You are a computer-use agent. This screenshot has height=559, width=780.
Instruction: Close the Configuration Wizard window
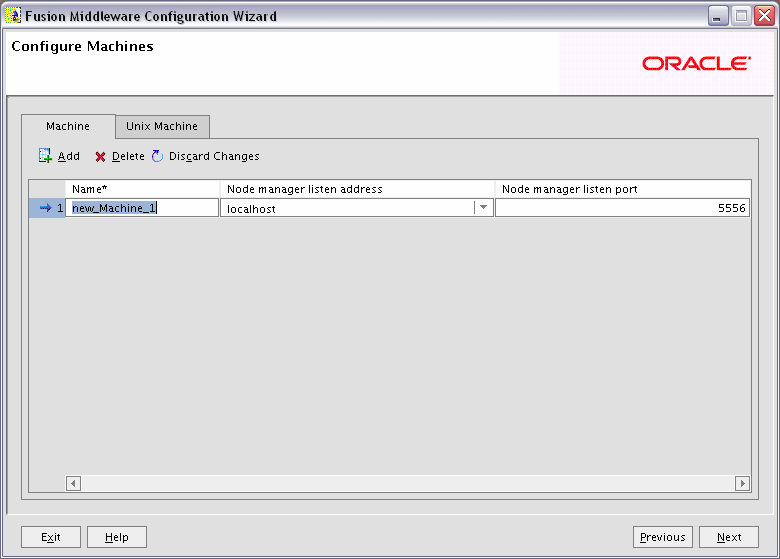pyautogui.click(x=764, y=16)
